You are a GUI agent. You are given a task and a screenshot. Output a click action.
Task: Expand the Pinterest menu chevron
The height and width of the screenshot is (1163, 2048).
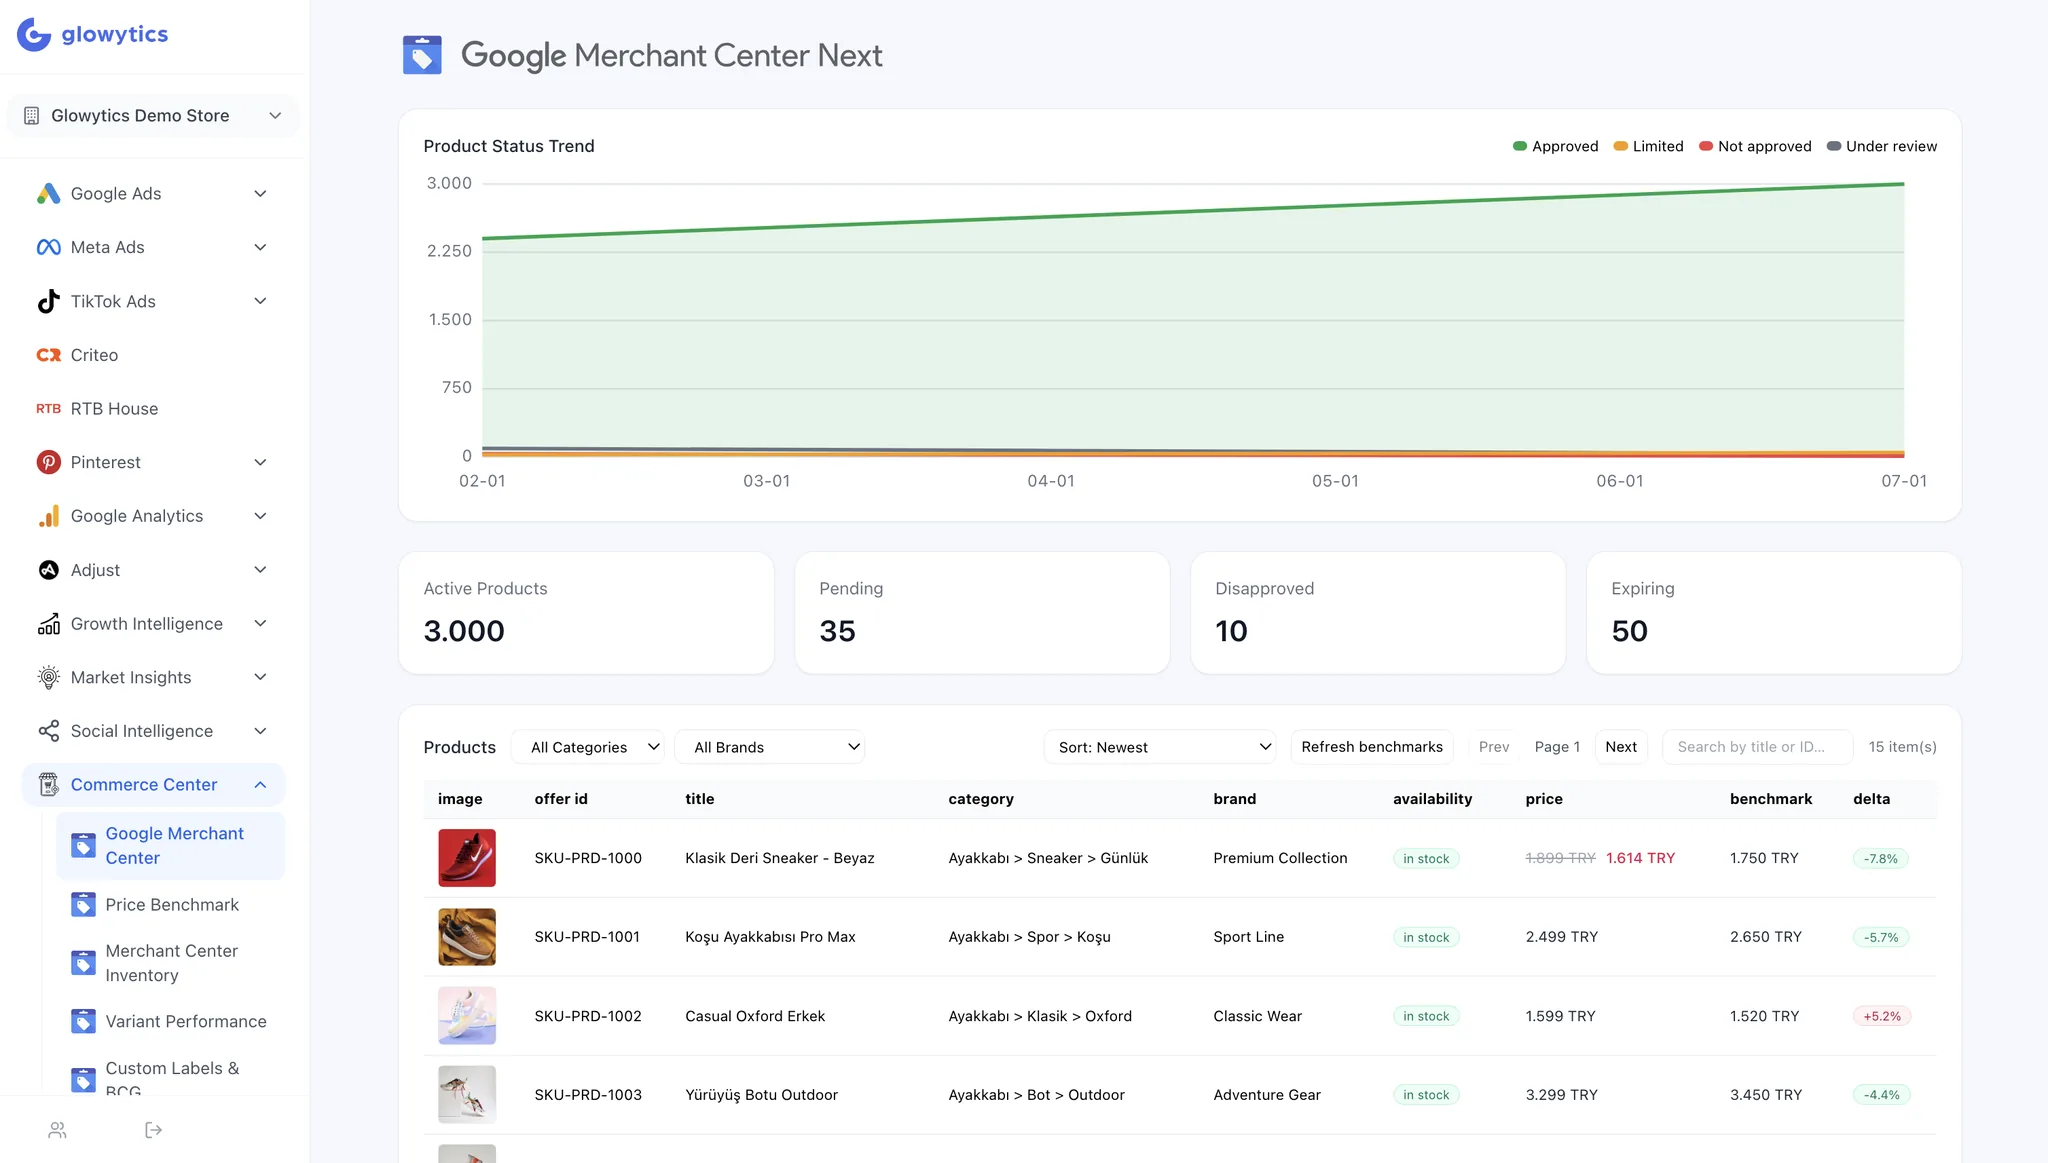(x=260, y=462)
